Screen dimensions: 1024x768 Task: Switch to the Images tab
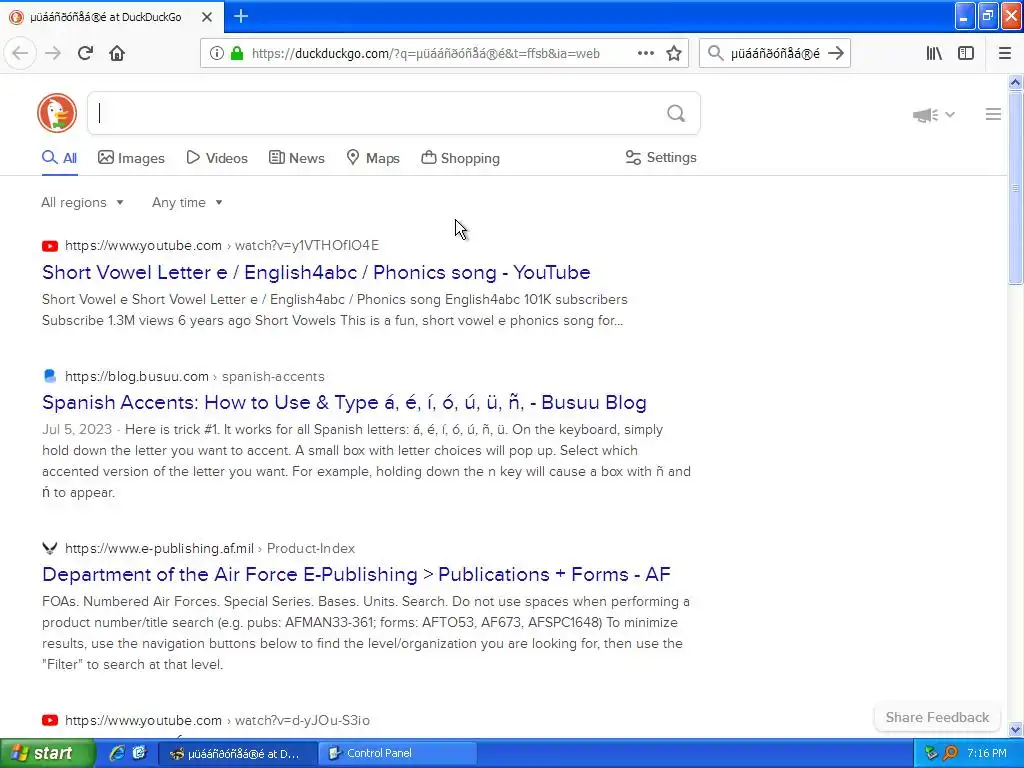[x=131, y=158]
